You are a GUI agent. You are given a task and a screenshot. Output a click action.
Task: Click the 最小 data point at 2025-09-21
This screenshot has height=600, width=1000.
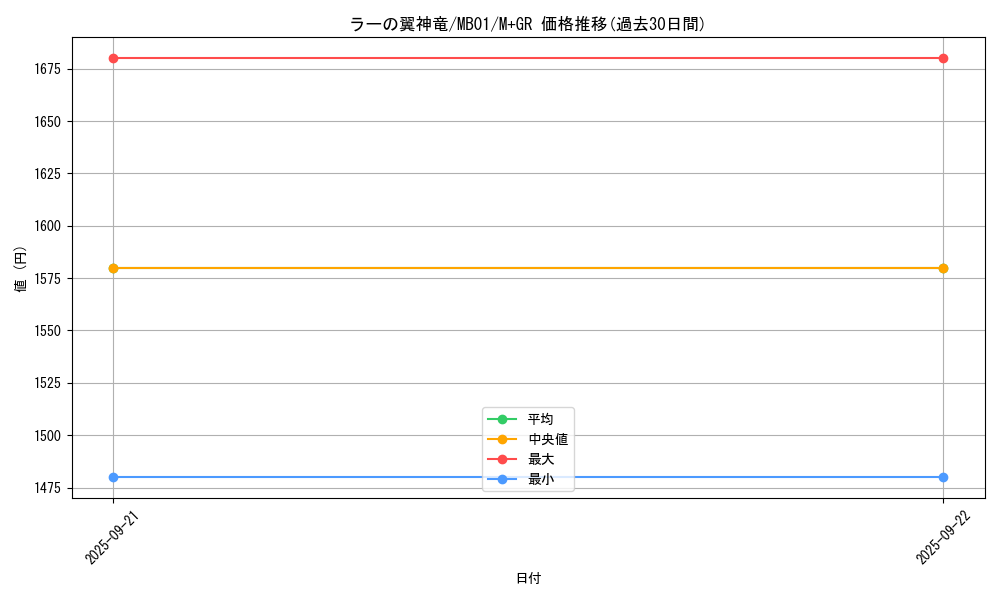[x=114, y=478]
